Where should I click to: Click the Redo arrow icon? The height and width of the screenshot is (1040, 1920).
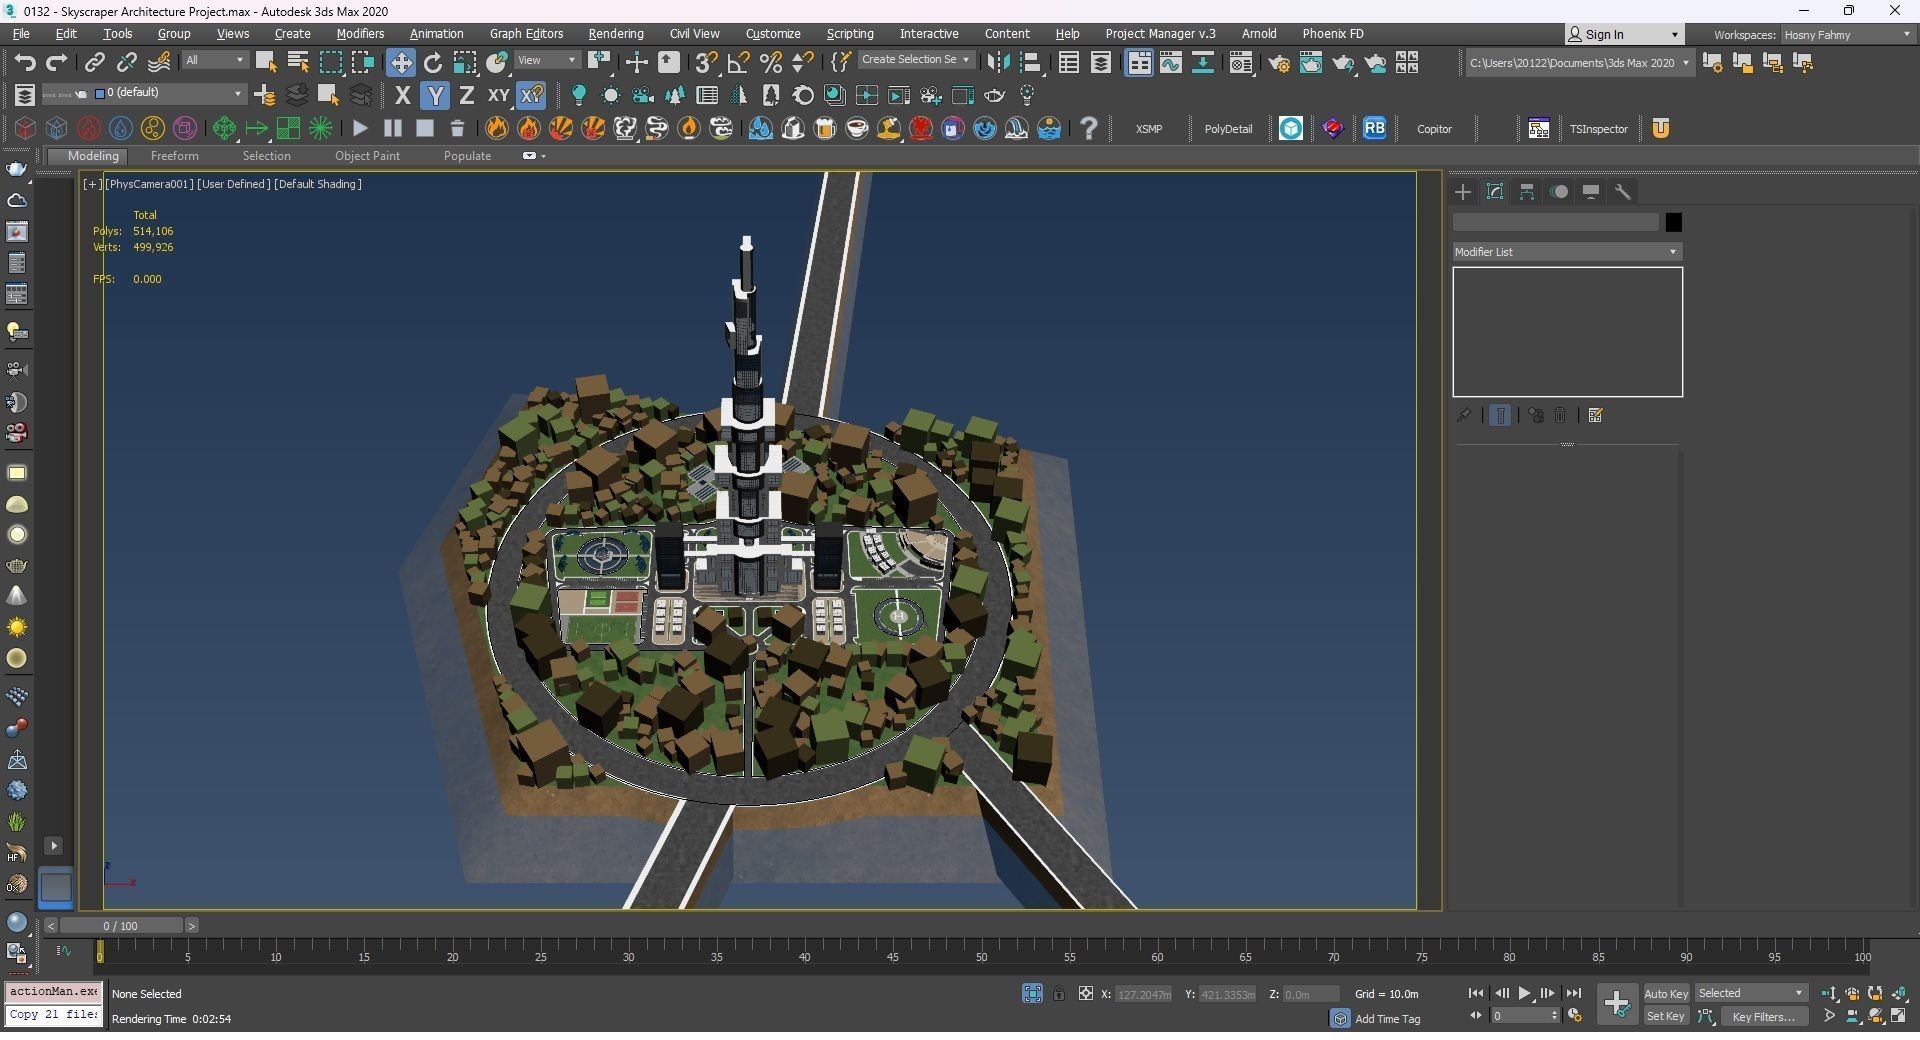coord(57,63)
